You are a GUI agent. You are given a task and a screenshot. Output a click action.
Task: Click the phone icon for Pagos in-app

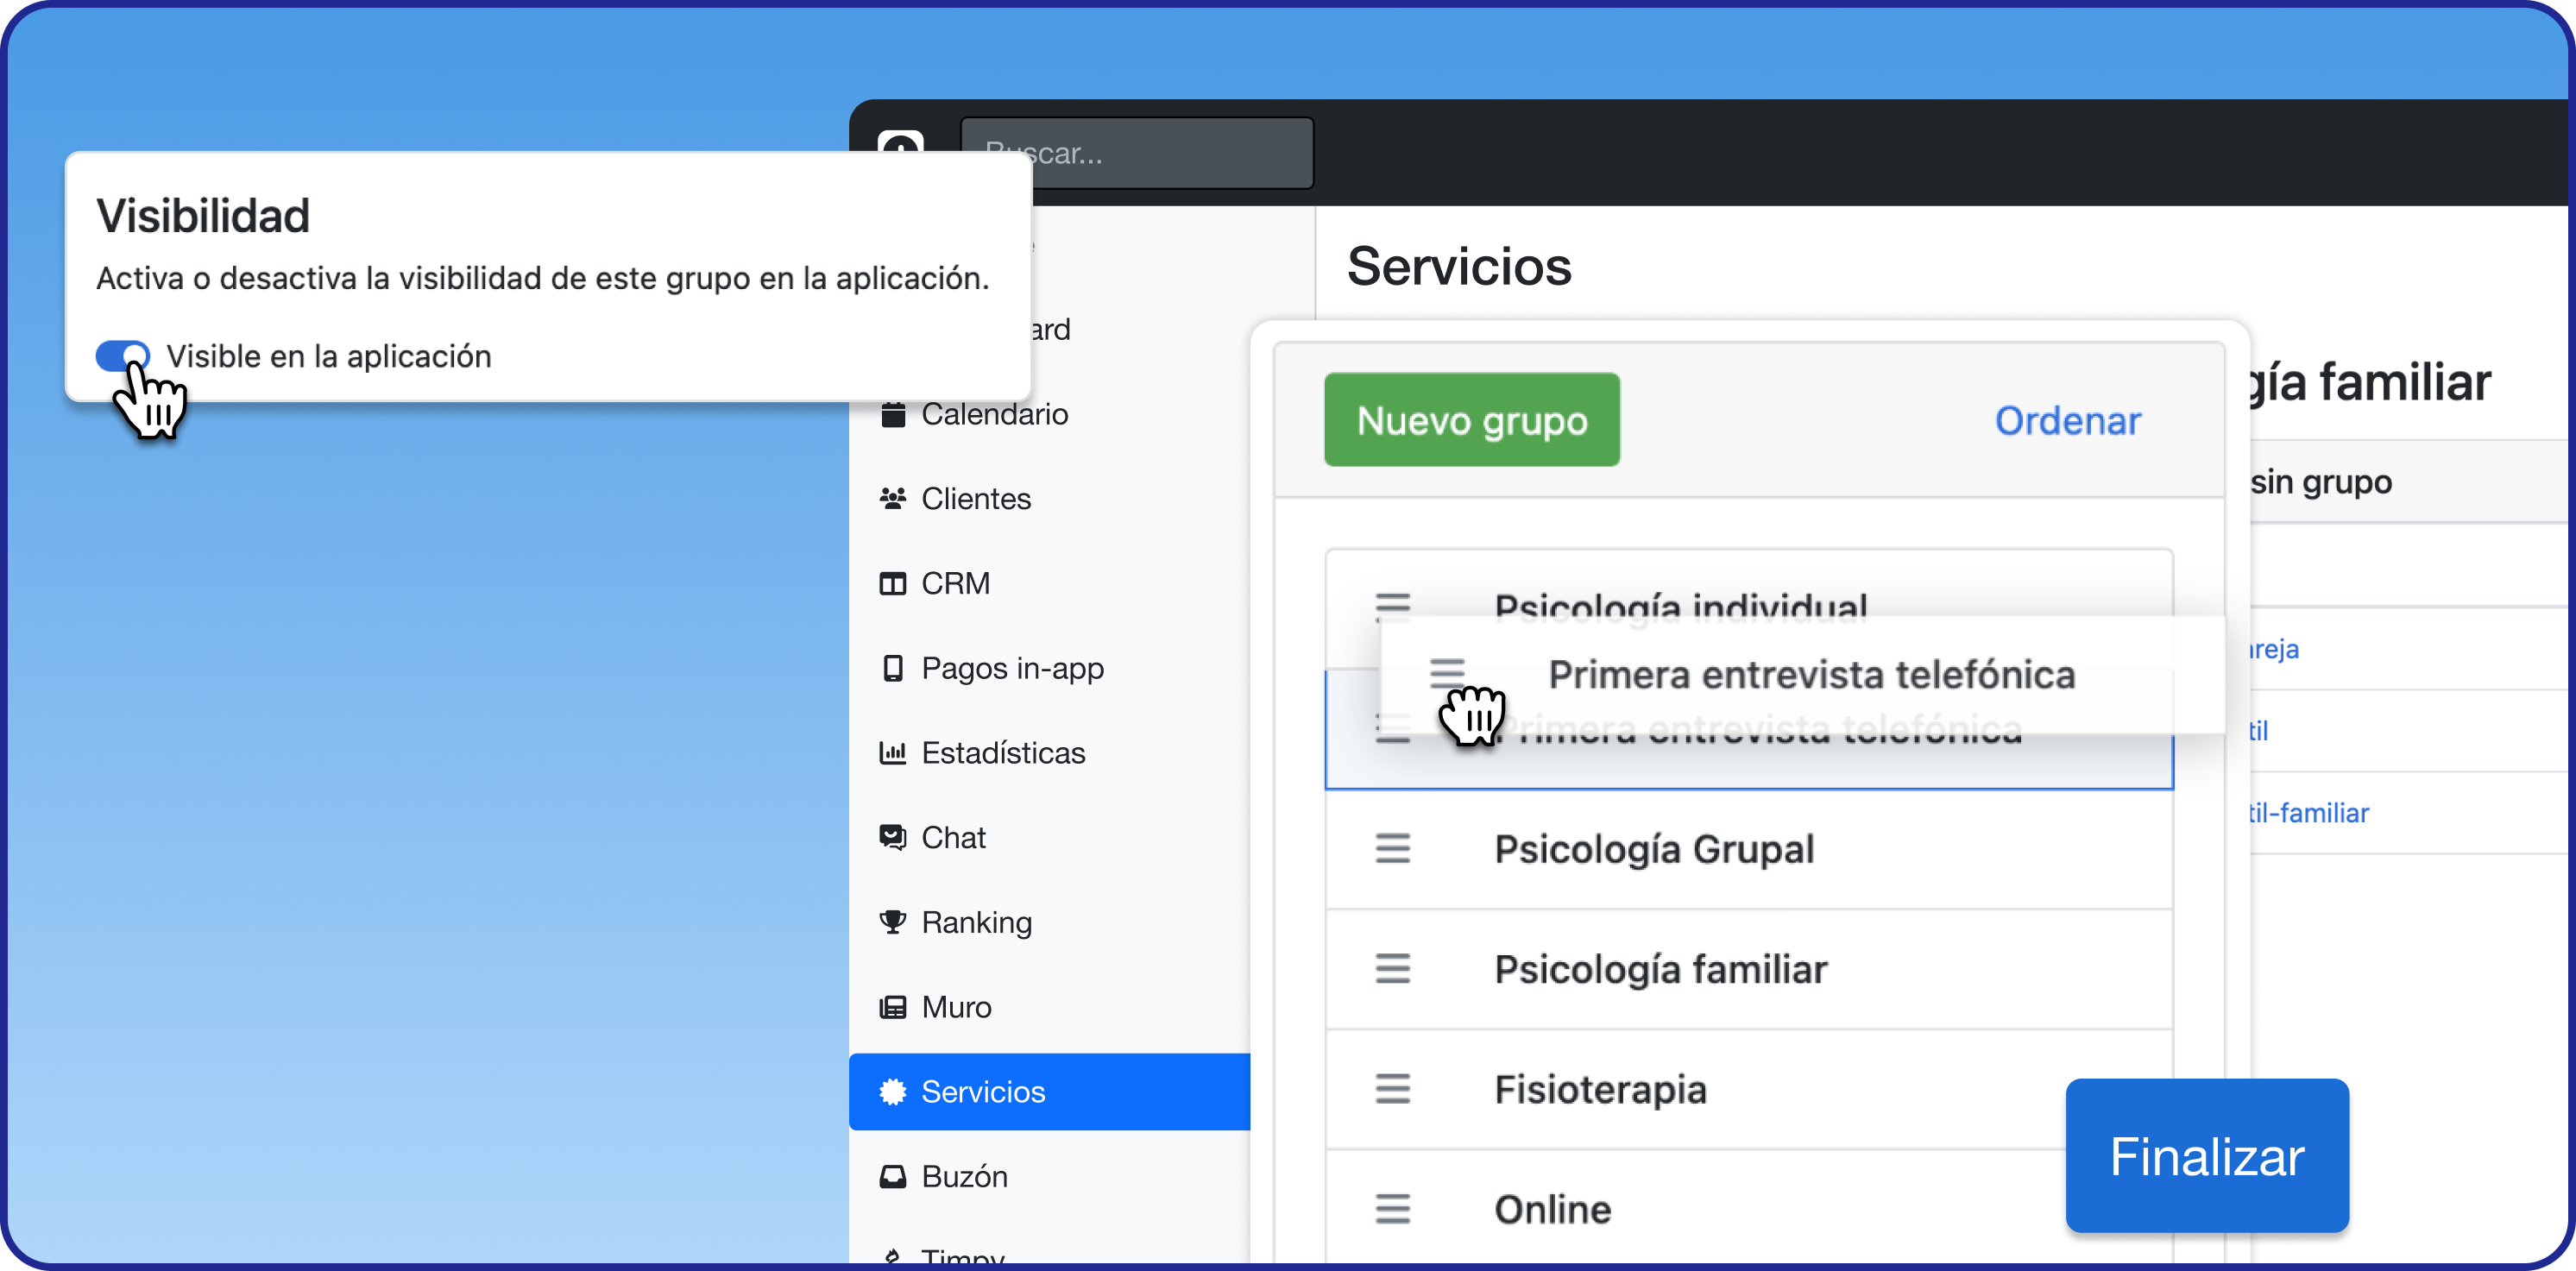click(x=892, y=668)
